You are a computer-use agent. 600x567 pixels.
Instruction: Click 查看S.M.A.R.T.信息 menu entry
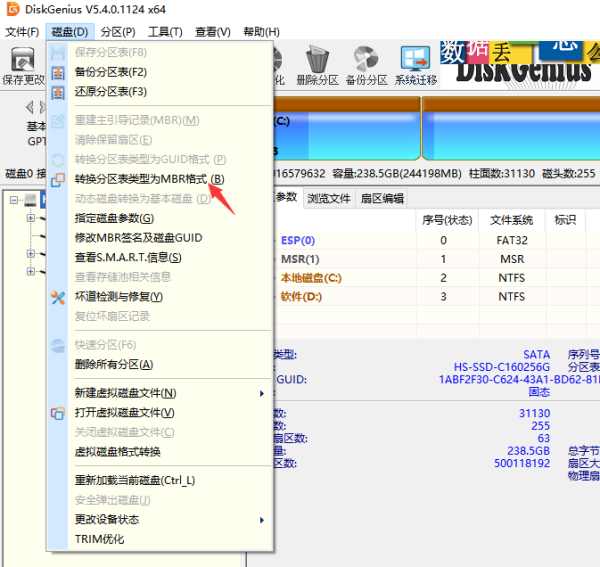[x=128, y=258]
